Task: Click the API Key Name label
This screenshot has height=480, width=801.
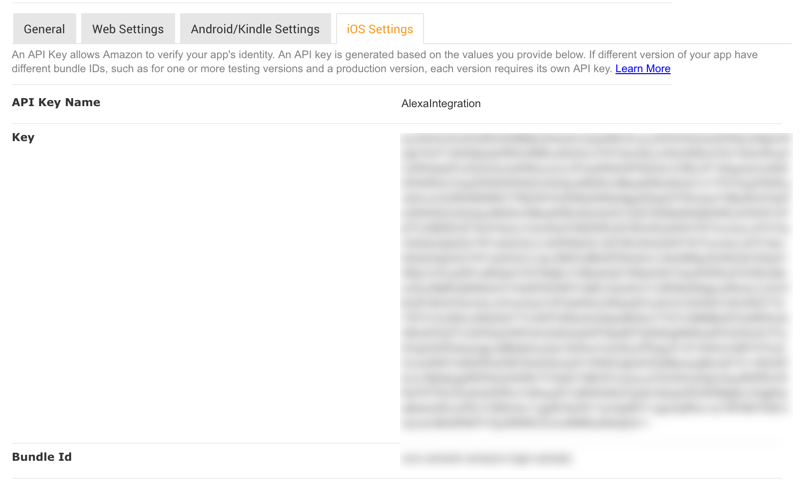Action: [56, 103]
